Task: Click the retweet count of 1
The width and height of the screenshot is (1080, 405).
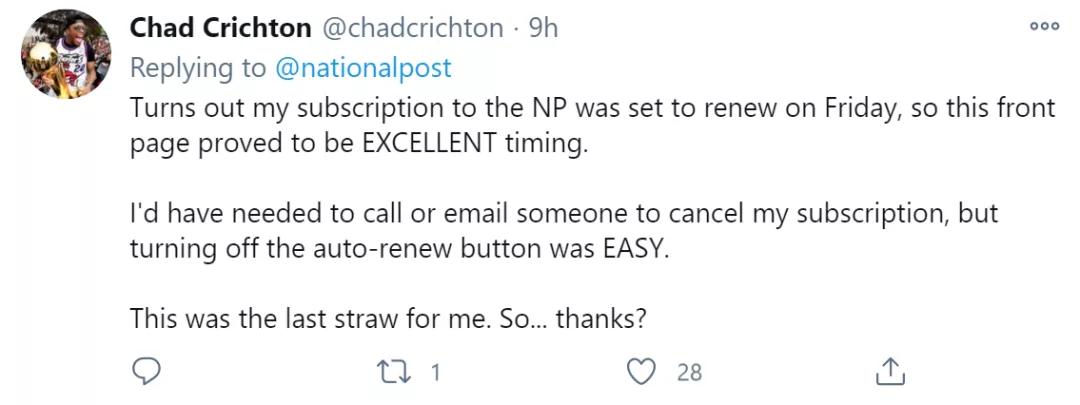Action: (x=435, y=373)
